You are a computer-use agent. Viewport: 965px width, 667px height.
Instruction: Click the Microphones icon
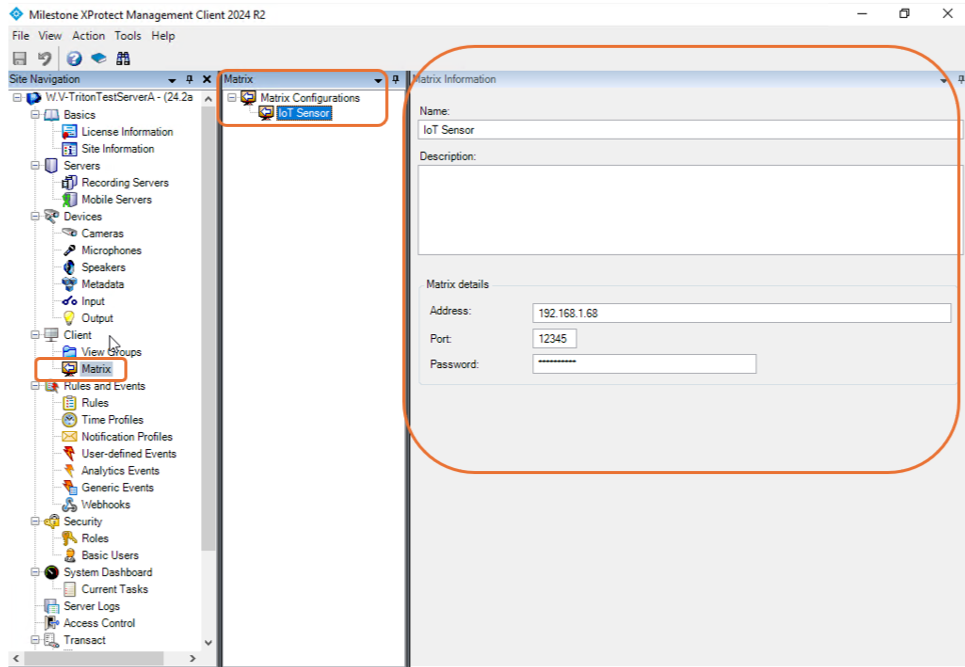(70, 250)
